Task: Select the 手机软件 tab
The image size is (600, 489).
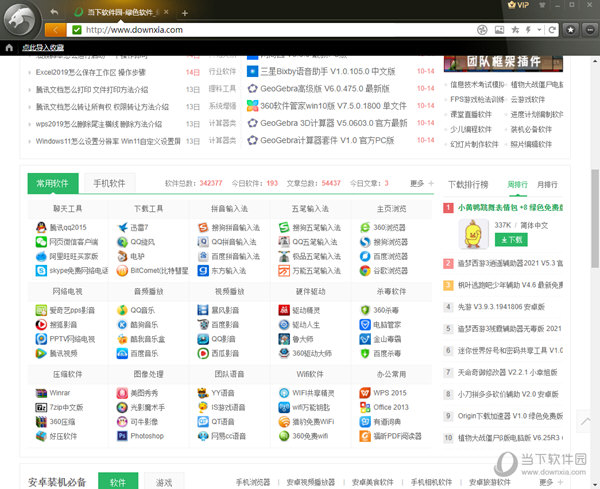Action: pos(109,183)
